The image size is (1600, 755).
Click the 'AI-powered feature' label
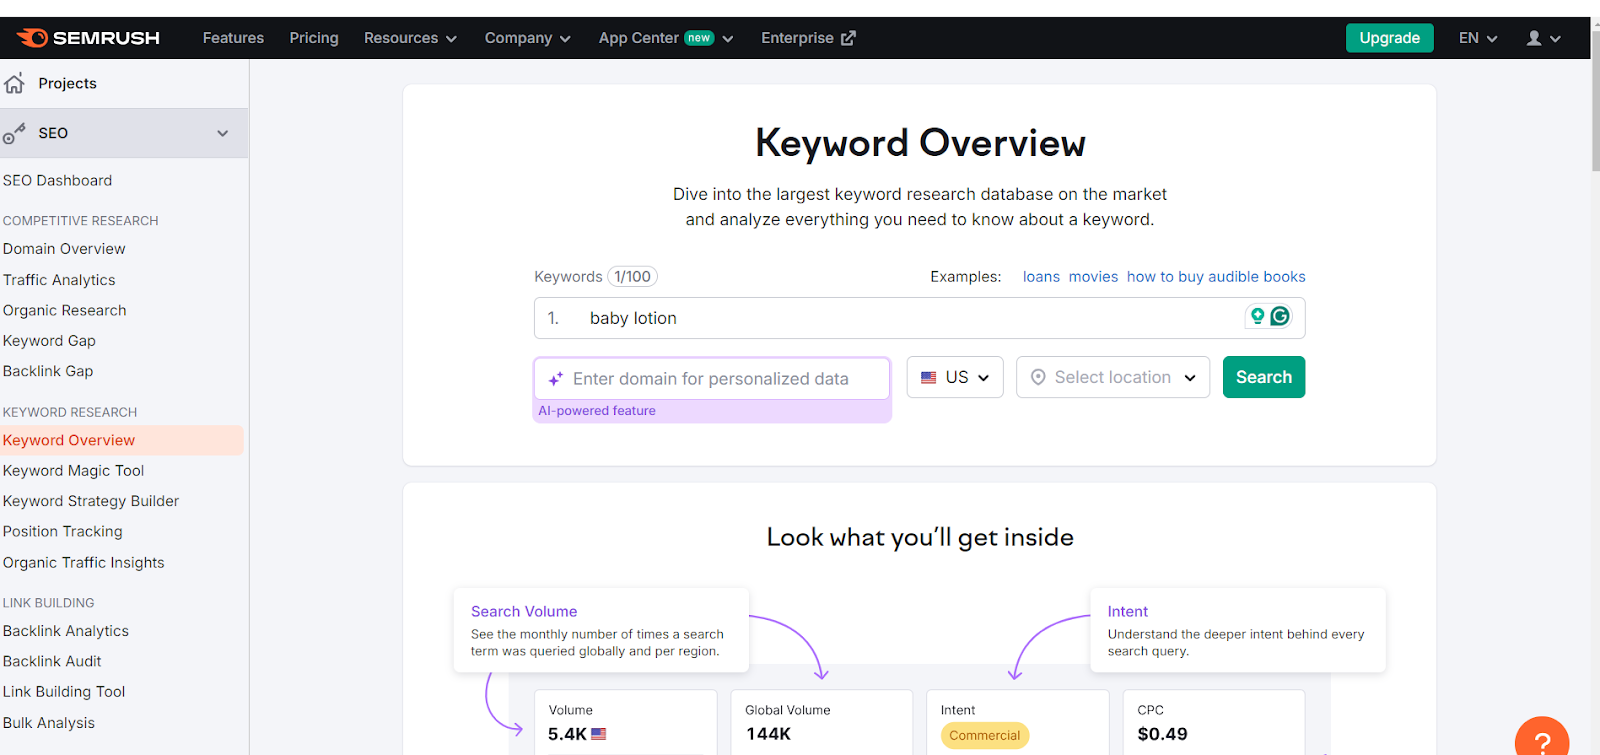(x=597, y=411)
